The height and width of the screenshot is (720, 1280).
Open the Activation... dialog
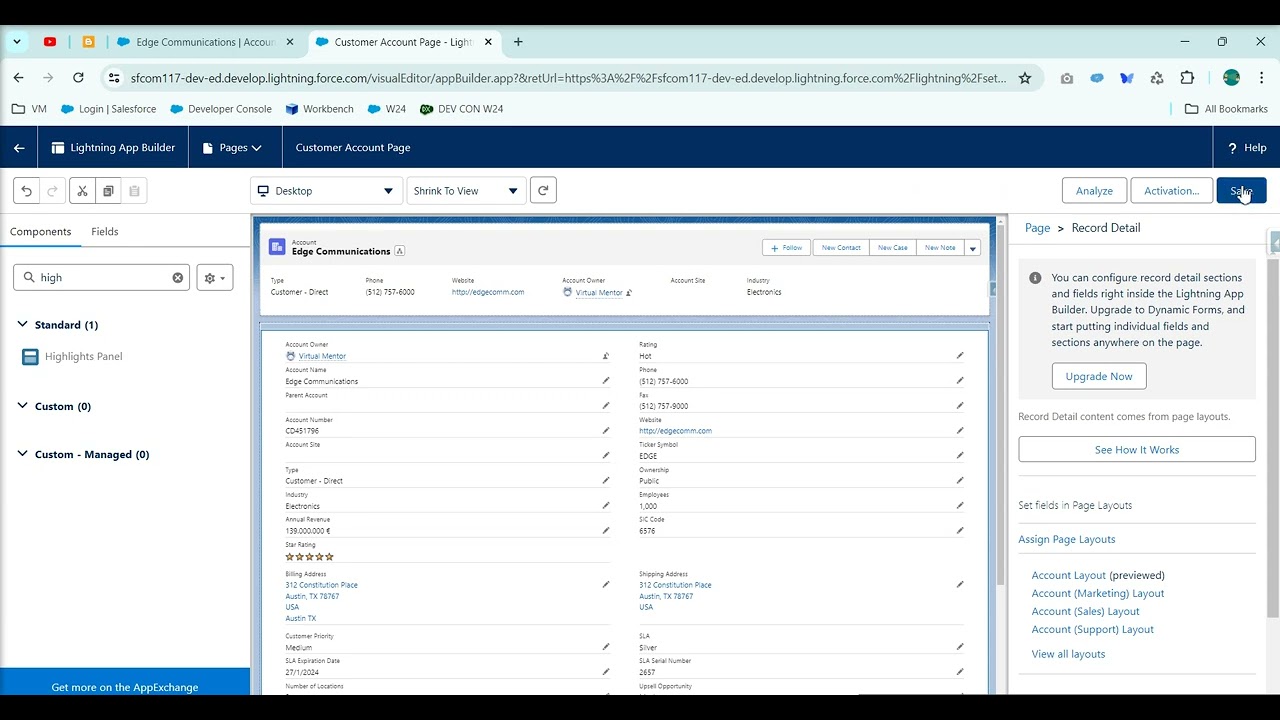[1171, 191]
